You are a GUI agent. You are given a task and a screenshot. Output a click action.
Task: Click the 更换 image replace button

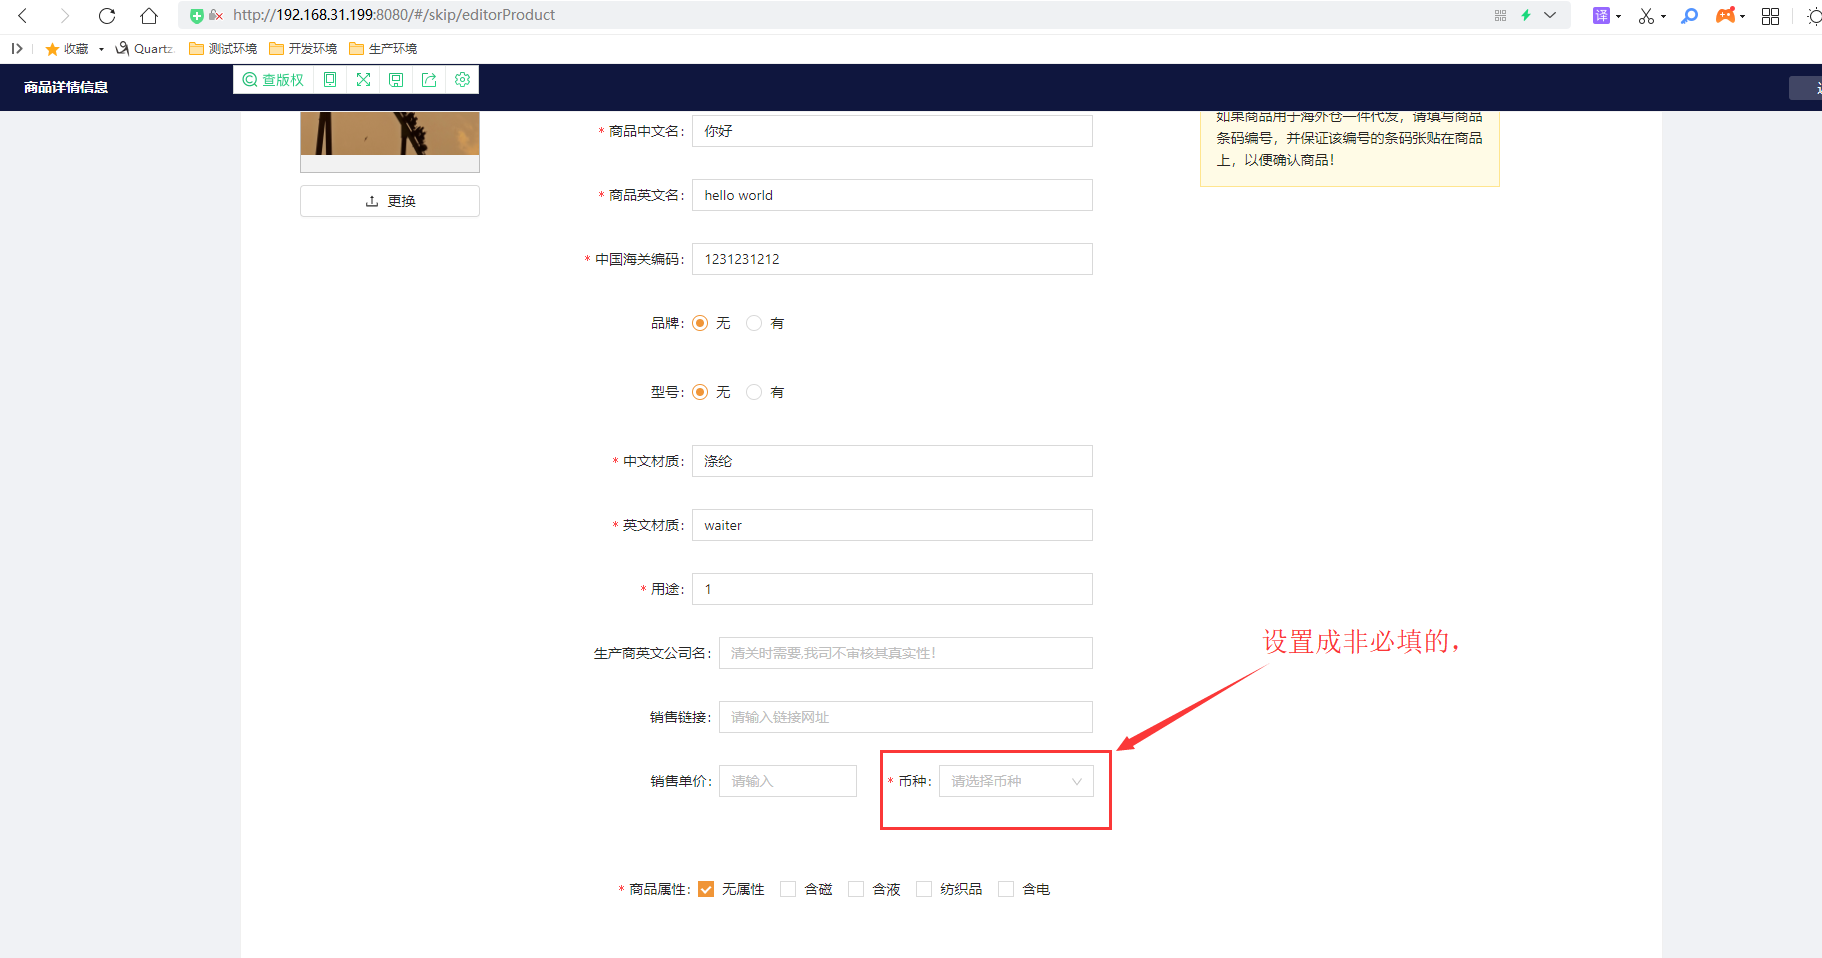[x=390, y=201]
